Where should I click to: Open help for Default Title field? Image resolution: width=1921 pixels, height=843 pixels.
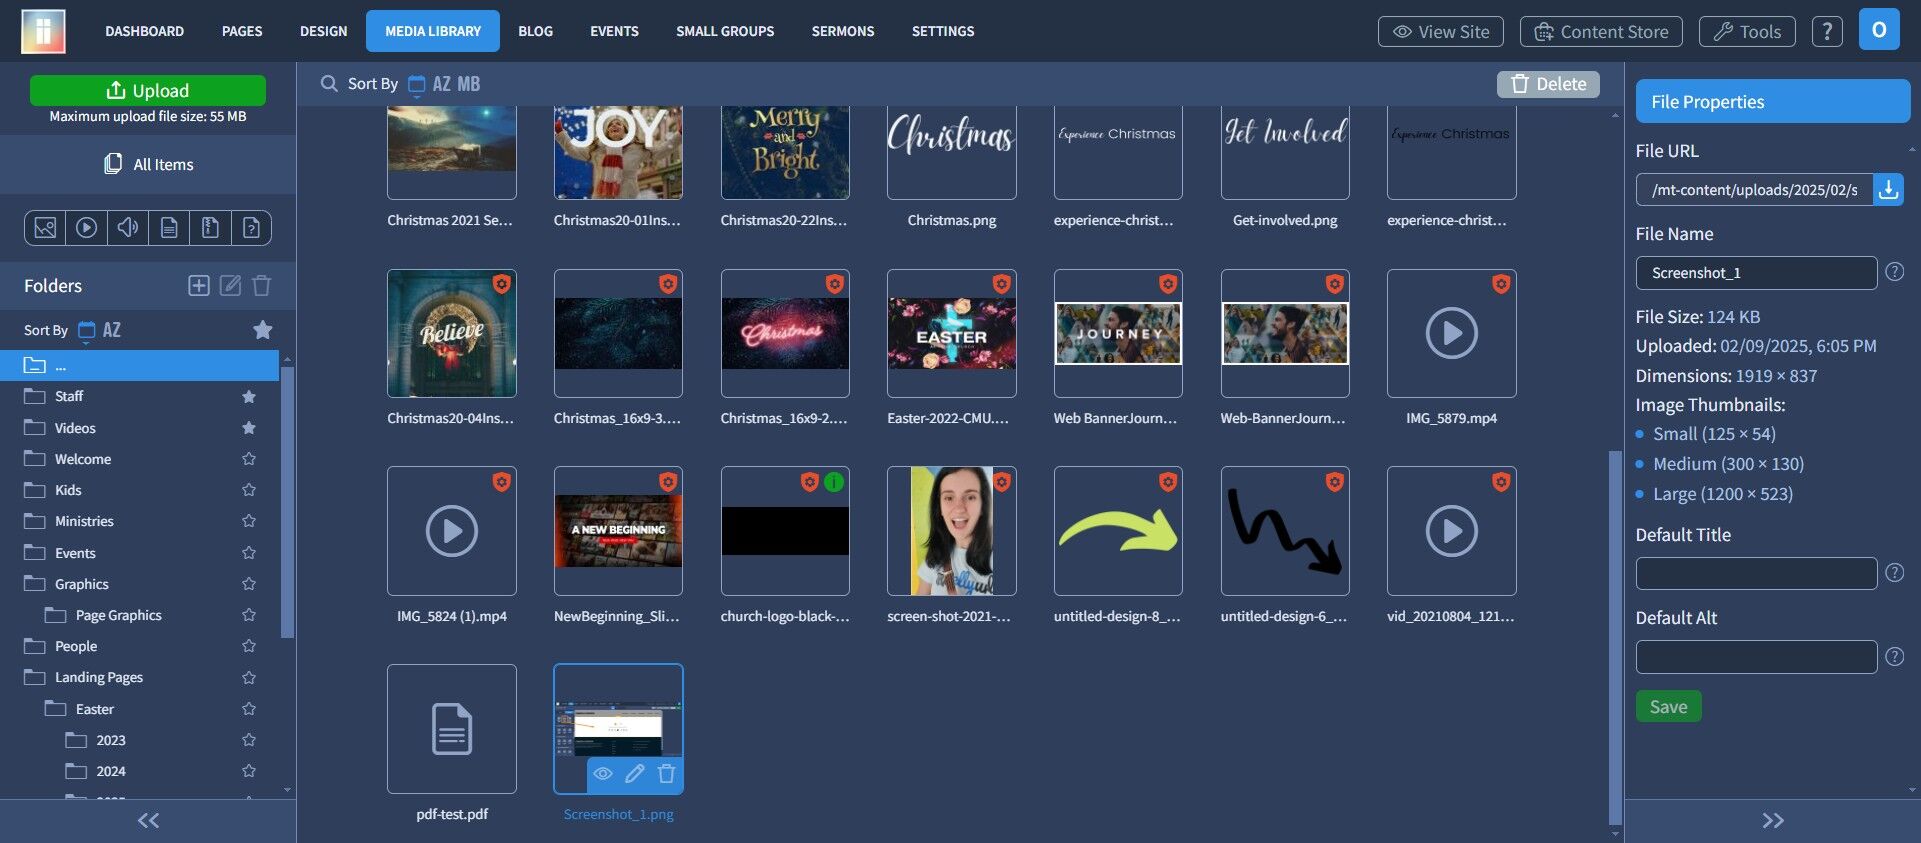[x=1895, y=573]
